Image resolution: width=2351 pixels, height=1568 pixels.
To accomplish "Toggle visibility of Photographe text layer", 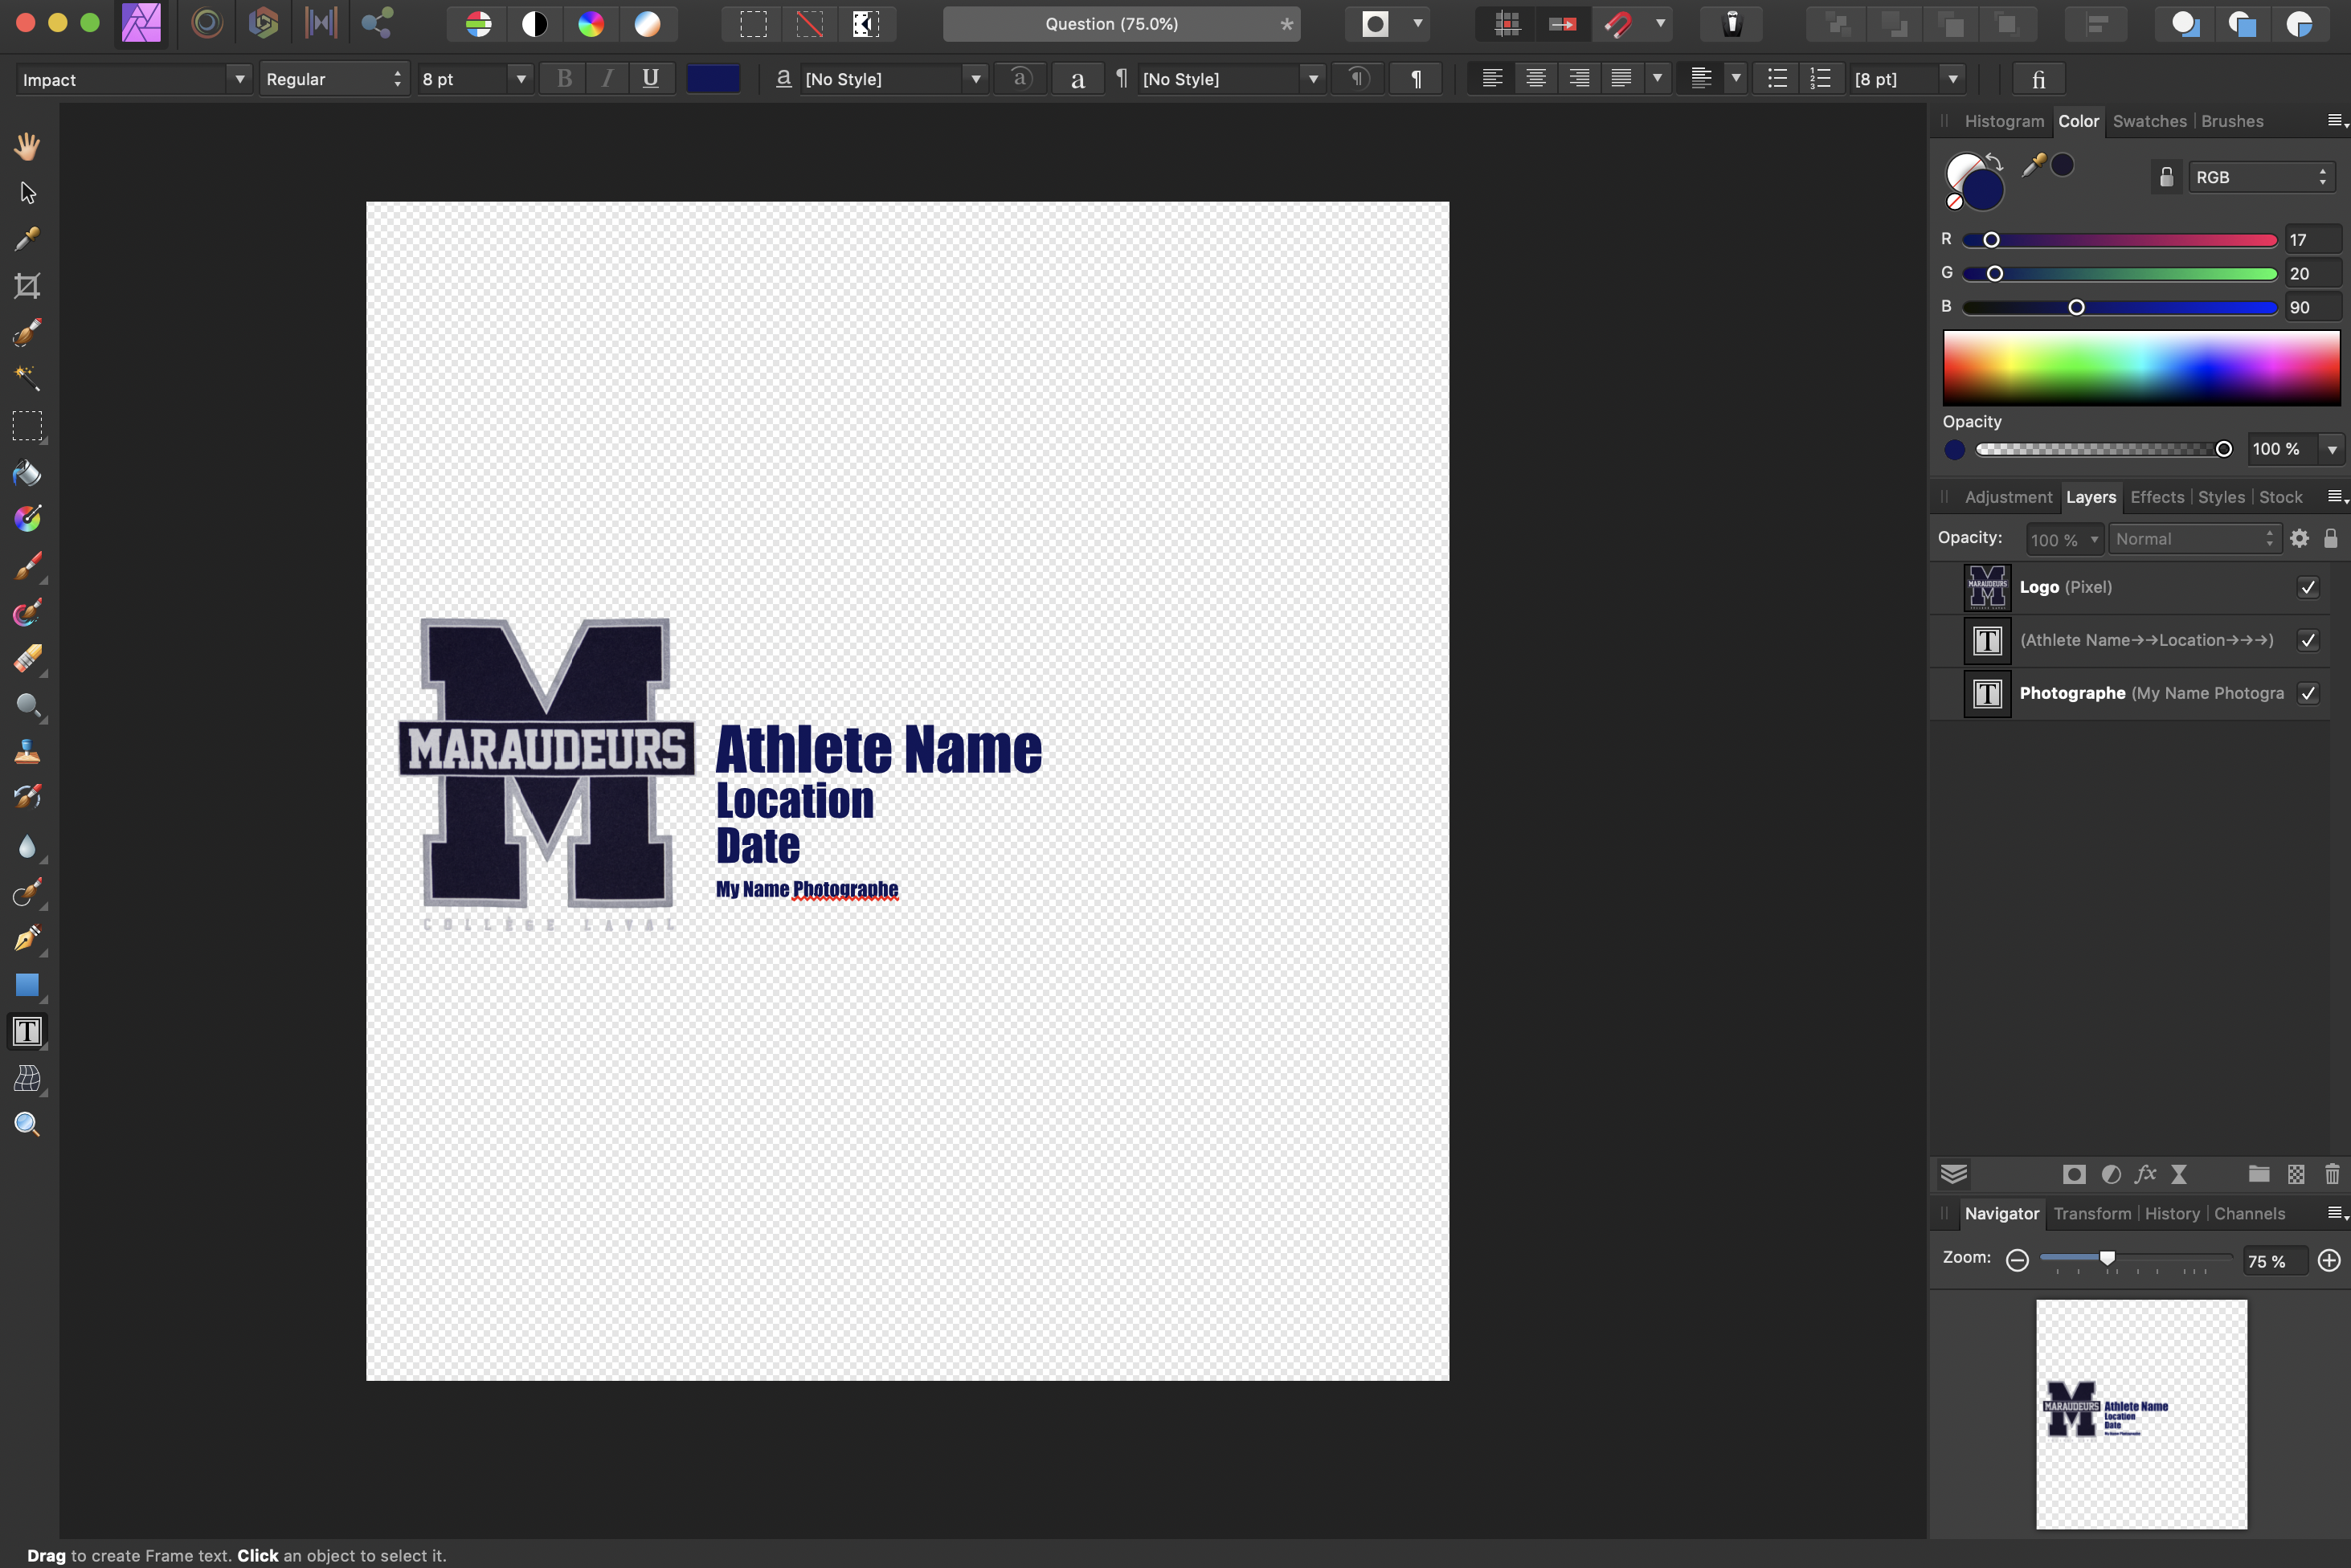I will 2308,693.
